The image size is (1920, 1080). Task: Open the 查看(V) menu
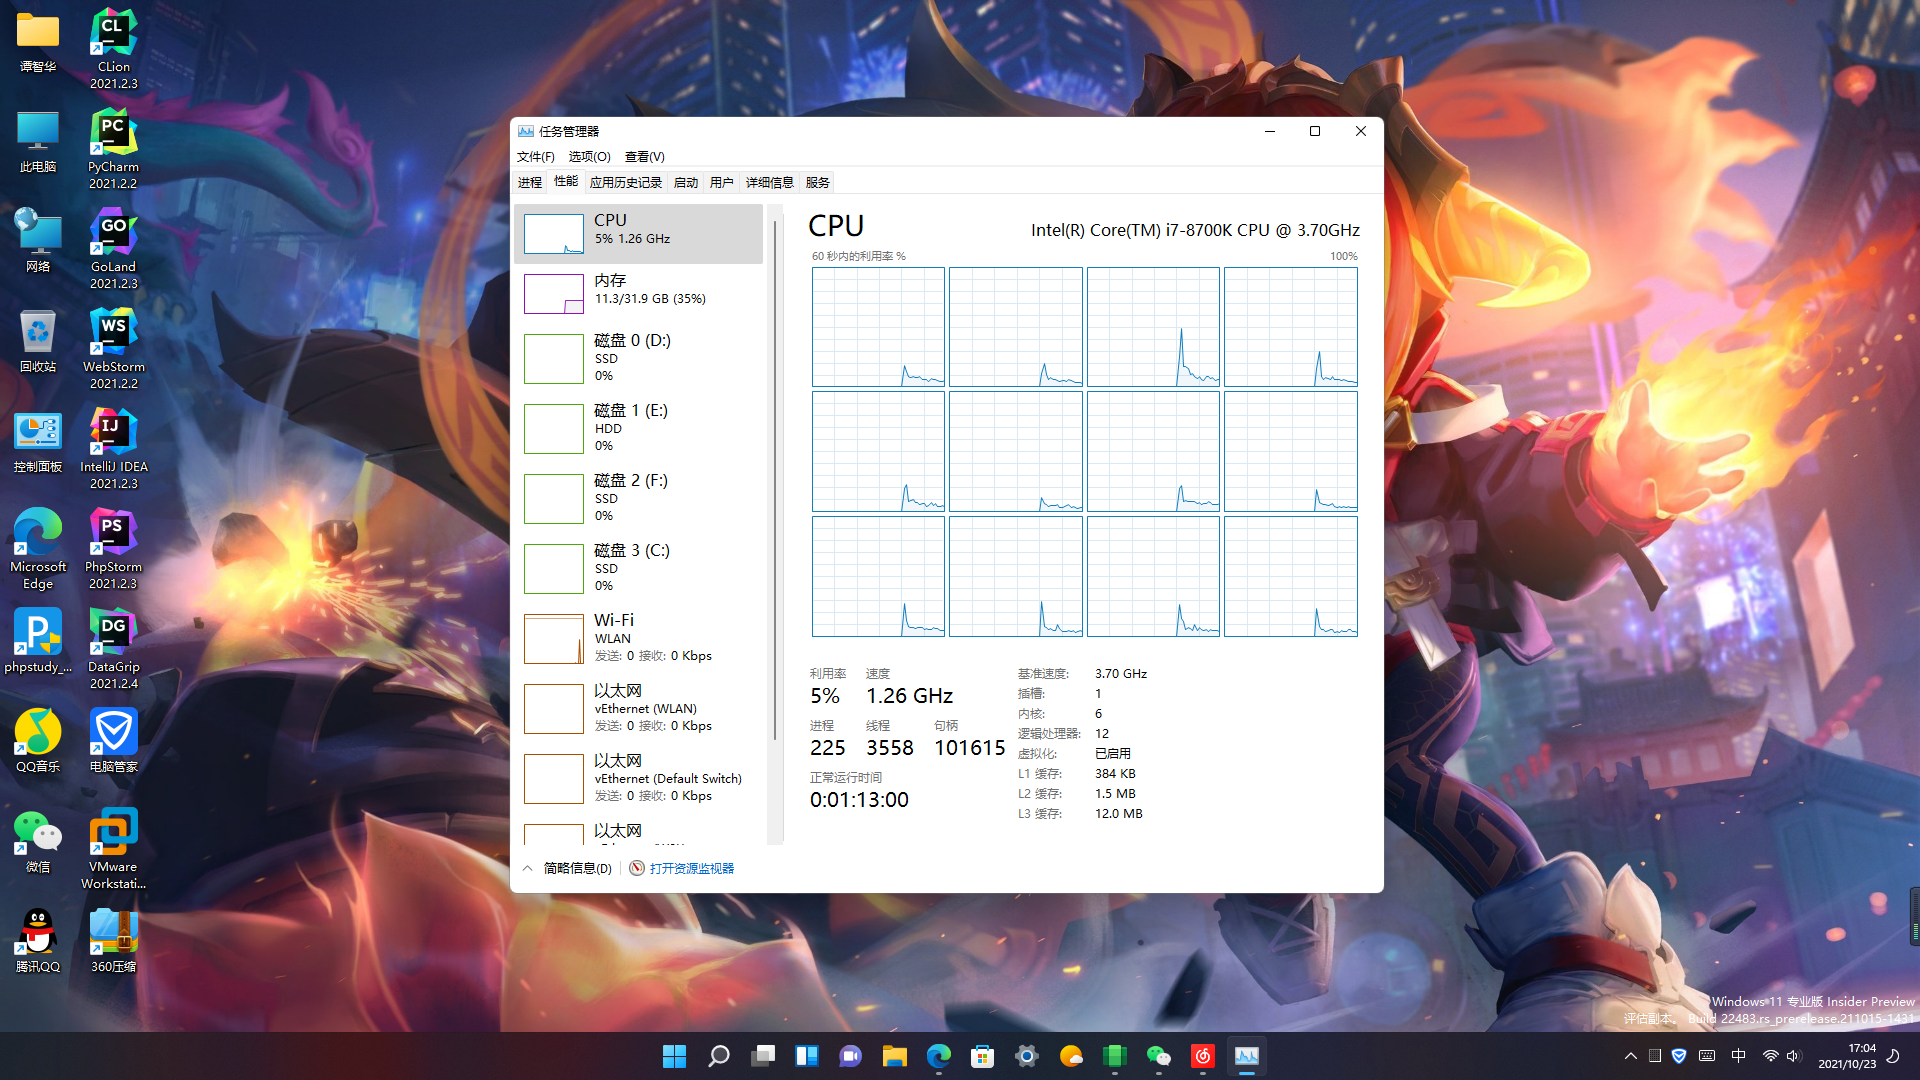pyautogui.click(x=644, y=157)
